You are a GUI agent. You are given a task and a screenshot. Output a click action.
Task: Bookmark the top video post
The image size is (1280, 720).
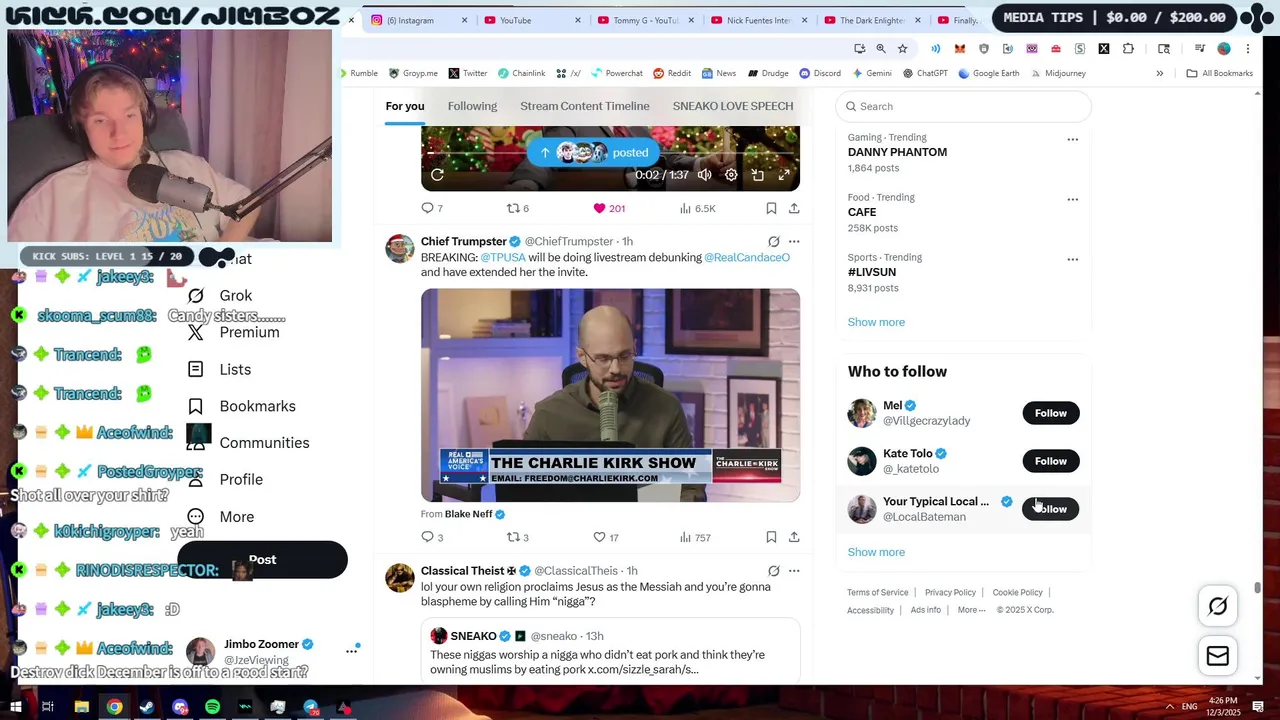(771, 208)
